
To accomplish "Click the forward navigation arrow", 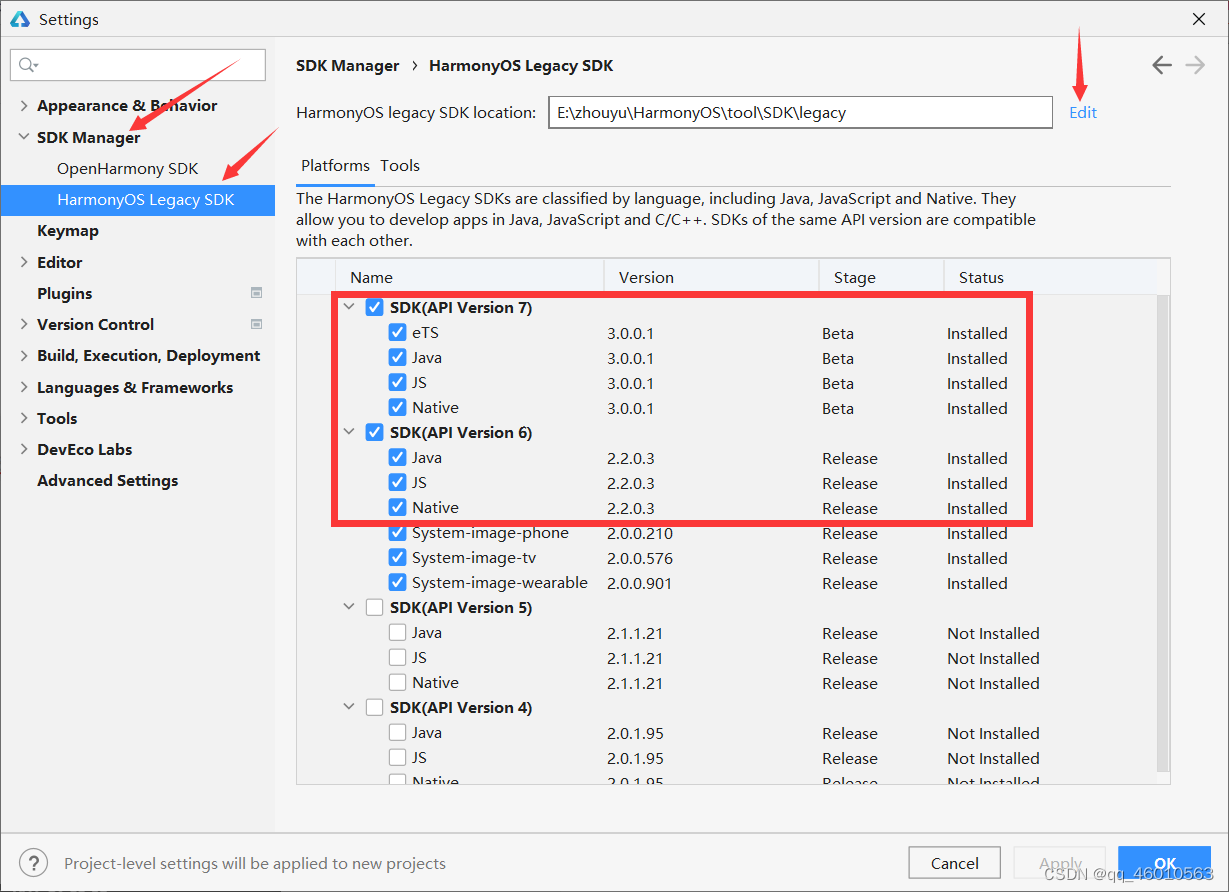I will (1195, 65).
